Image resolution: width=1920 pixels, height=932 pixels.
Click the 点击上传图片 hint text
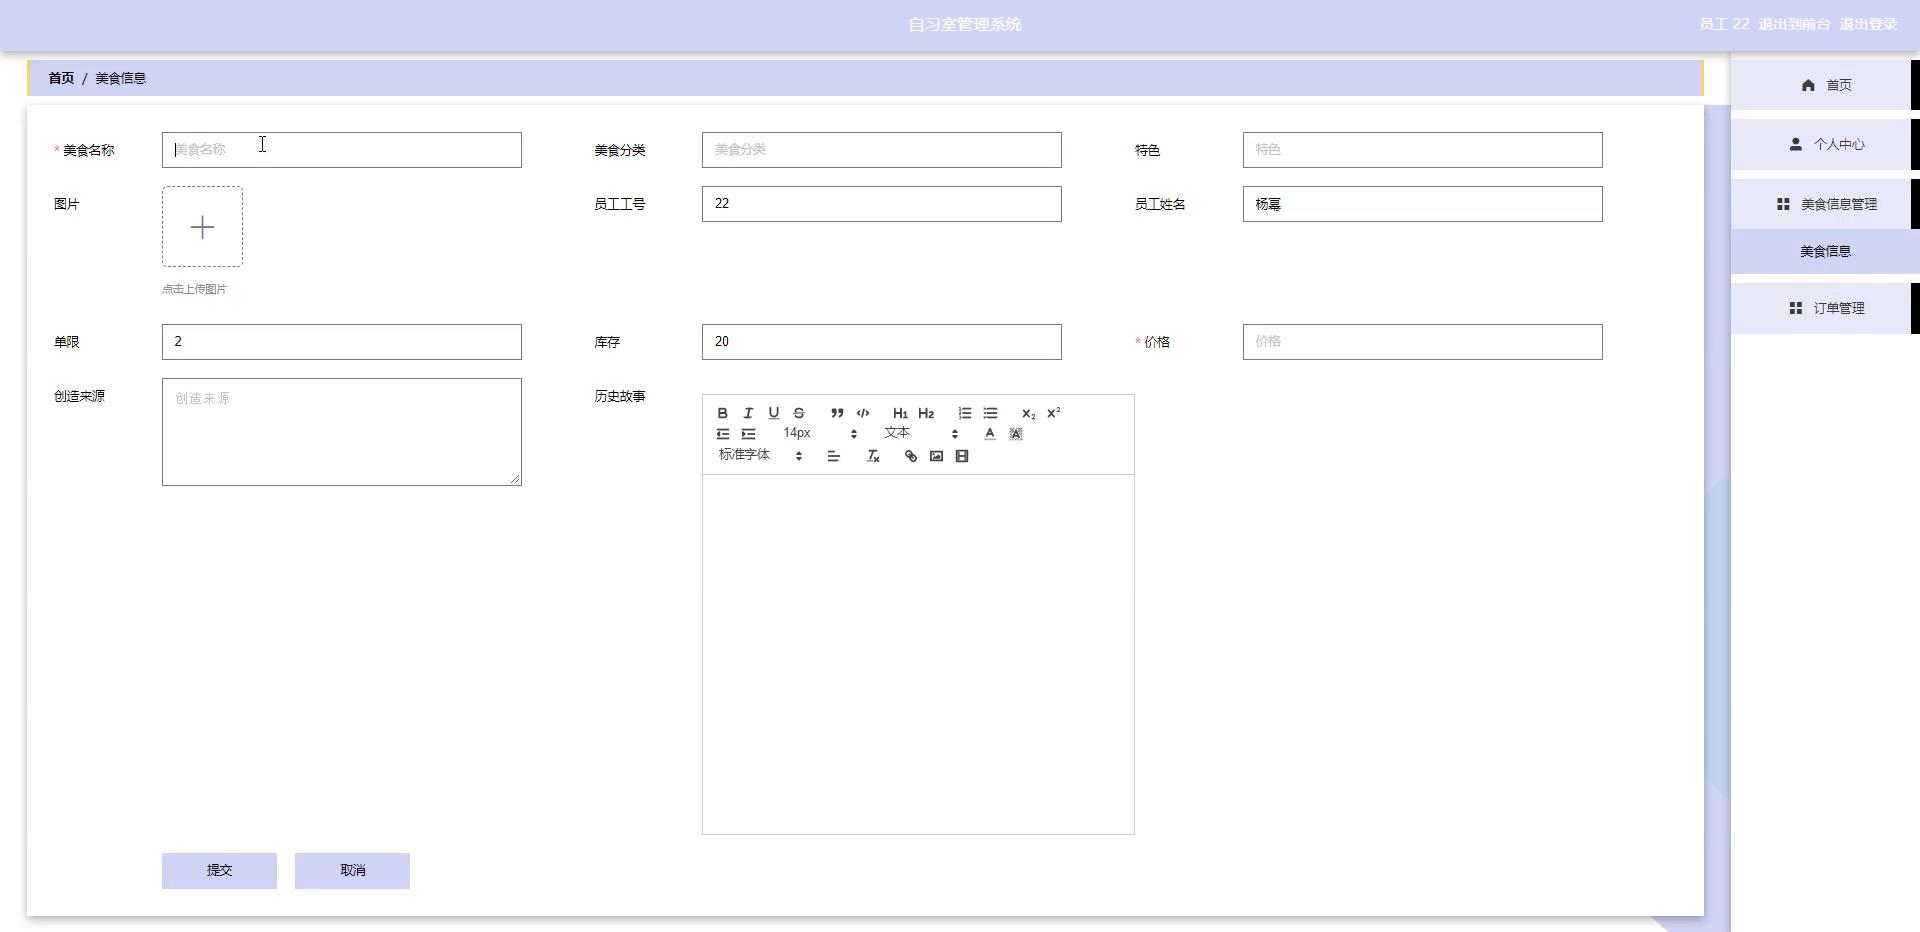pos(194,289)
